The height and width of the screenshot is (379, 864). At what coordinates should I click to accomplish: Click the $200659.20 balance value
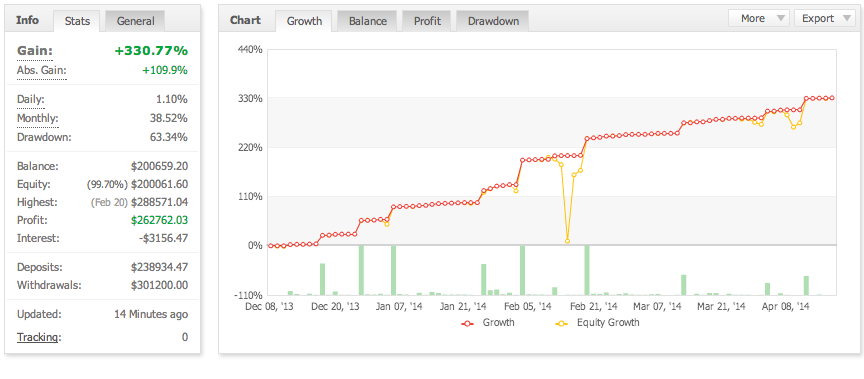[159, 166]
